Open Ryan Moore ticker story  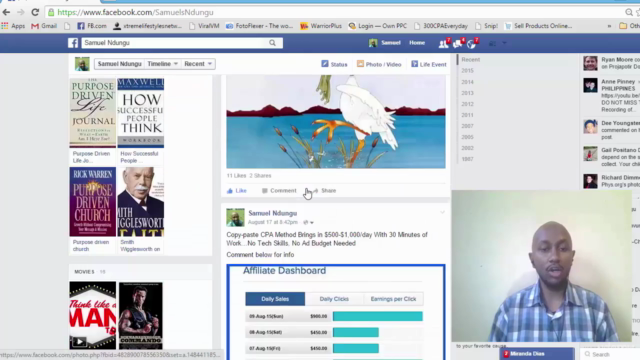(x=611, y=63)
